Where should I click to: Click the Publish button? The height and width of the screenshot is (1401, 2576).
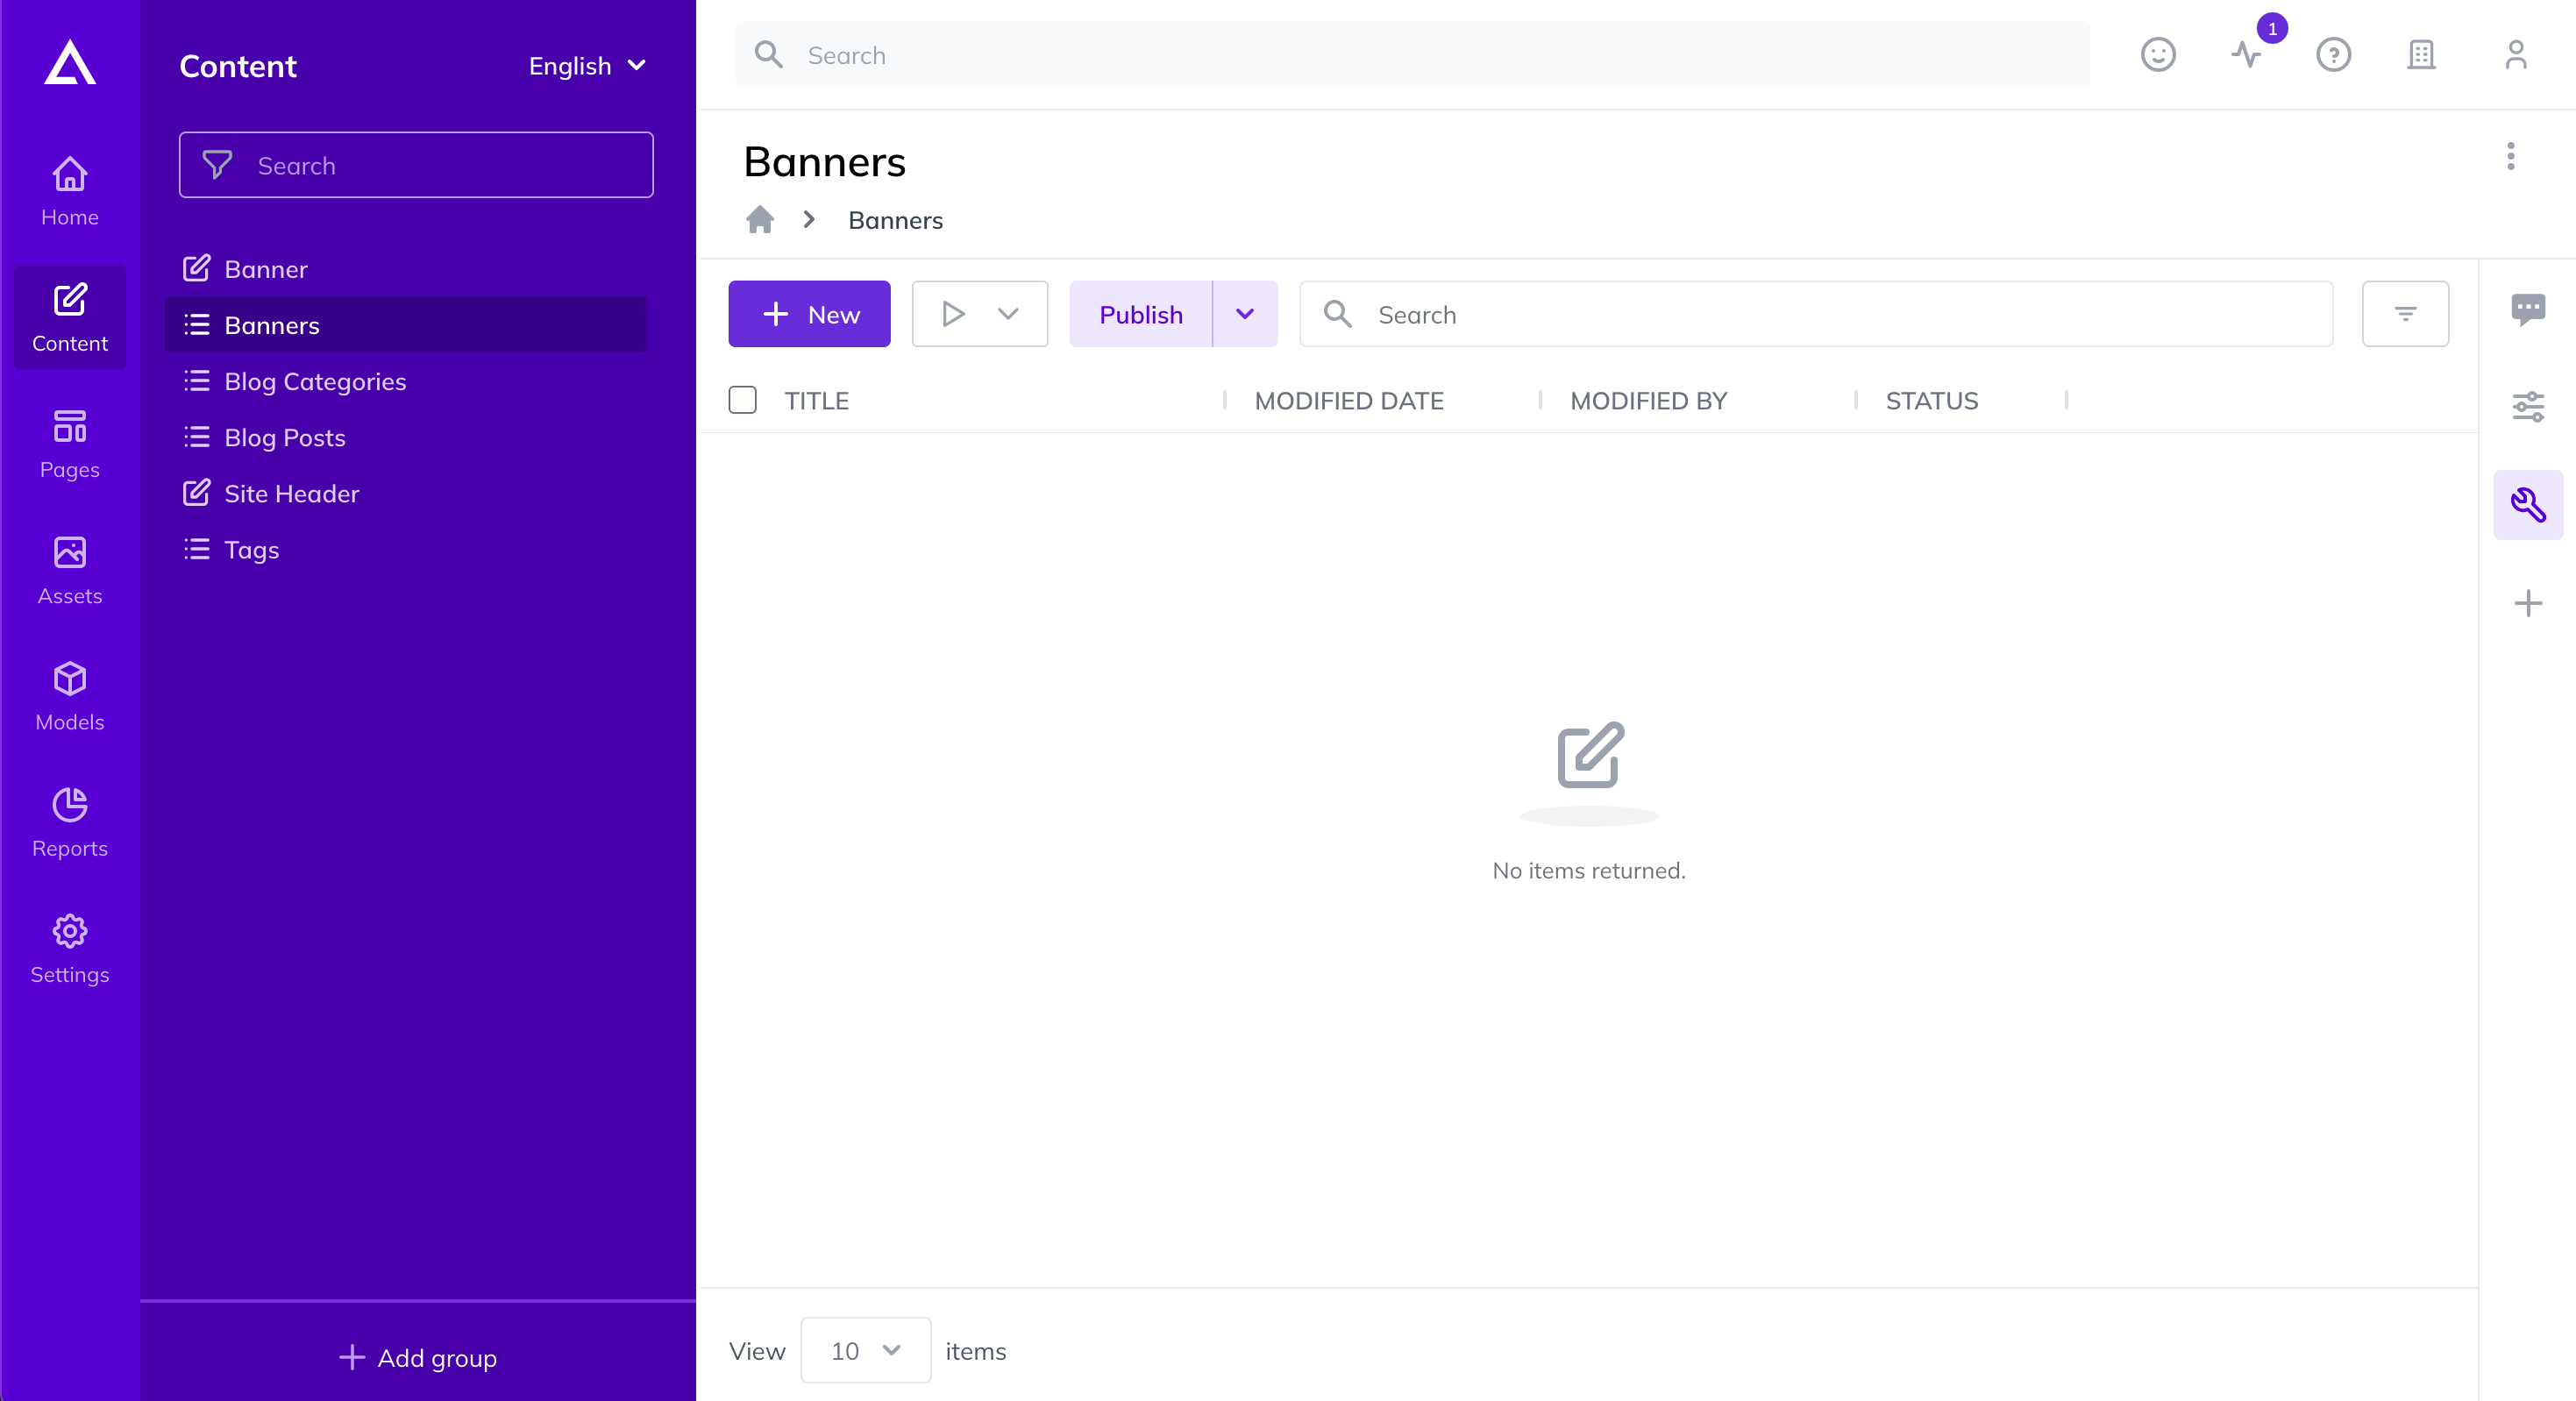click(x=1140, y=314)
